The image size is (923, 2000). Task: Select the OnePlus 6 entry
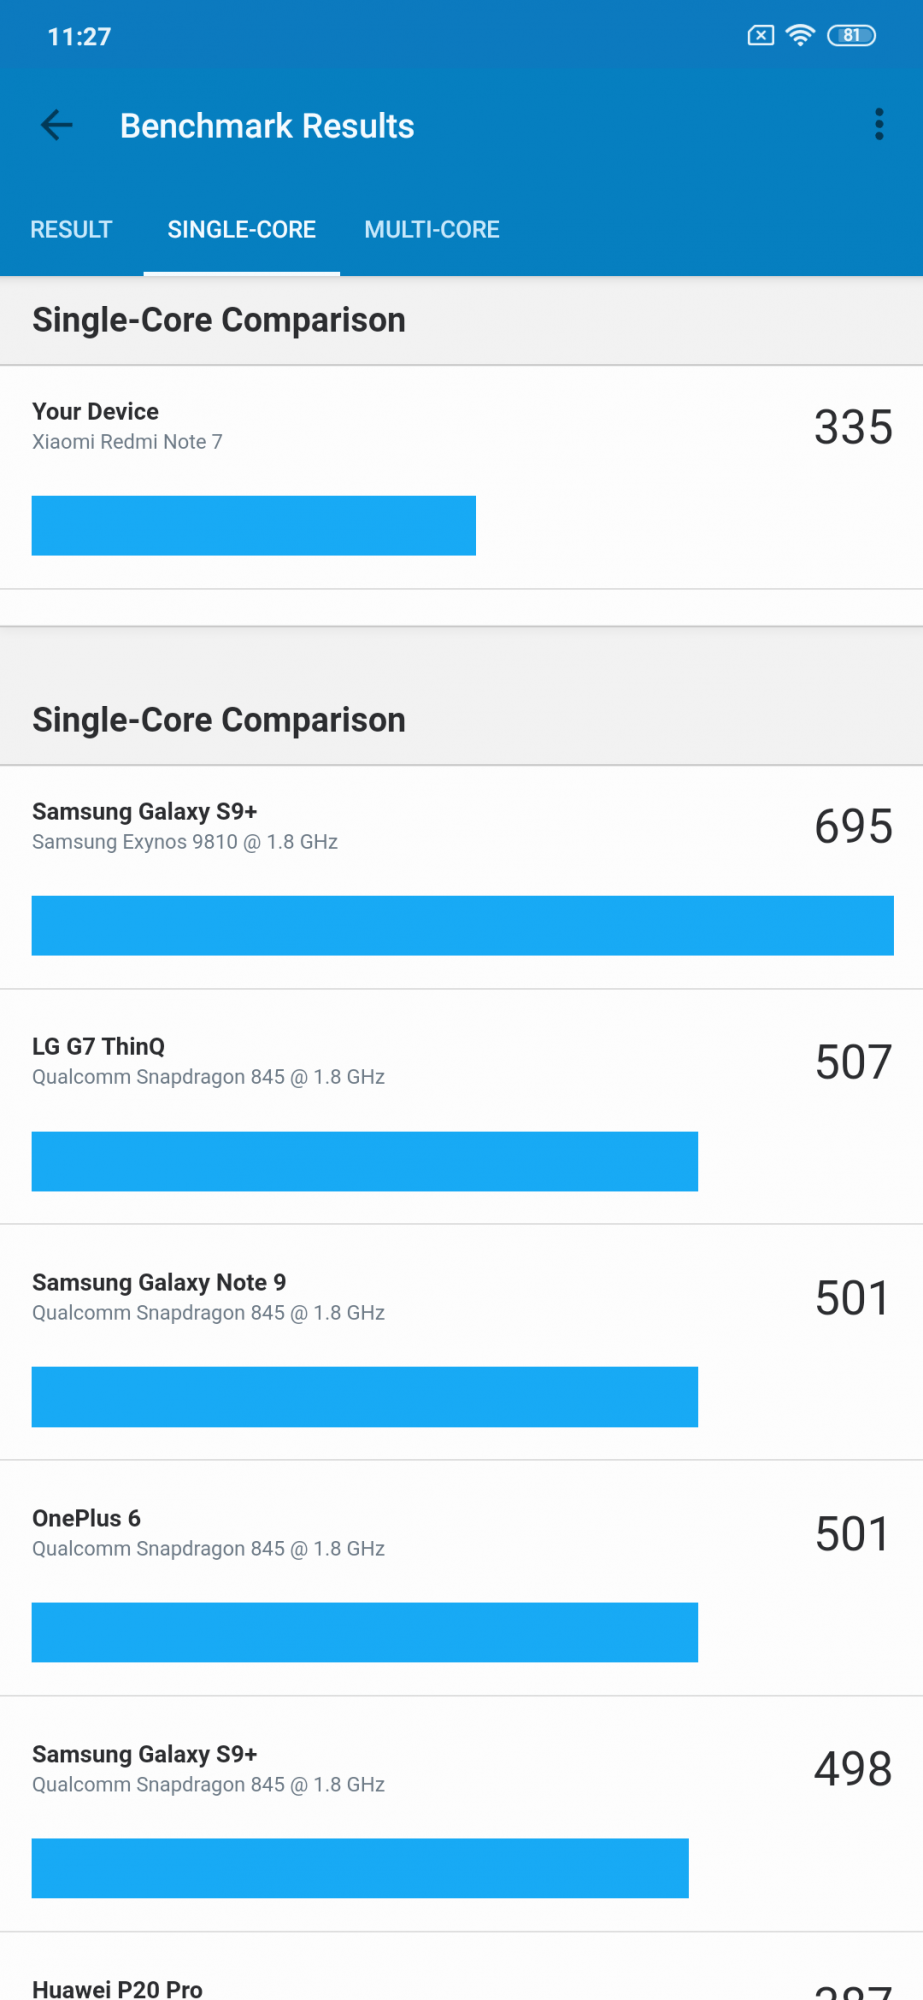[208, 1533]
